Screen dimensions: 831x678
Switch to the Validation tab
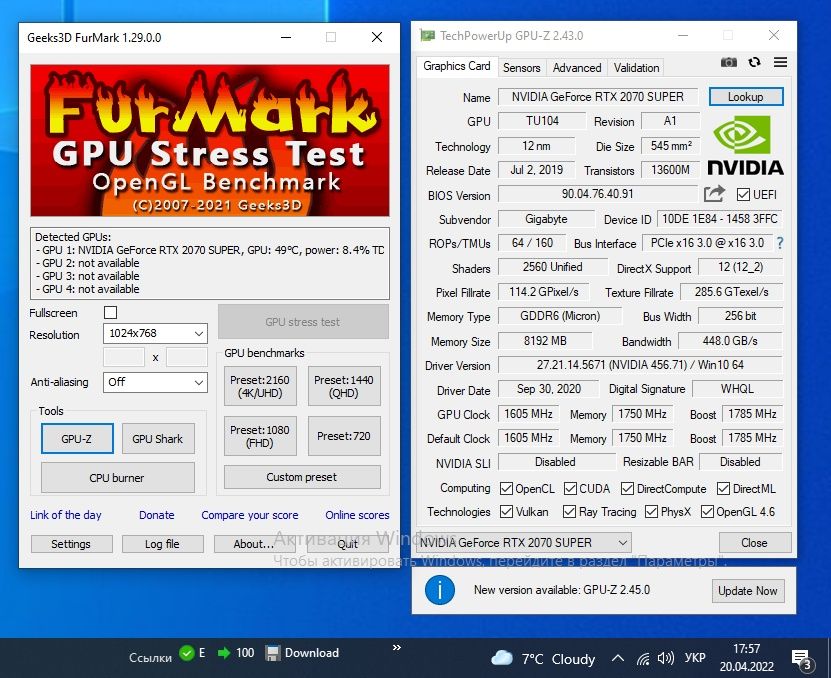click(636, 68)
